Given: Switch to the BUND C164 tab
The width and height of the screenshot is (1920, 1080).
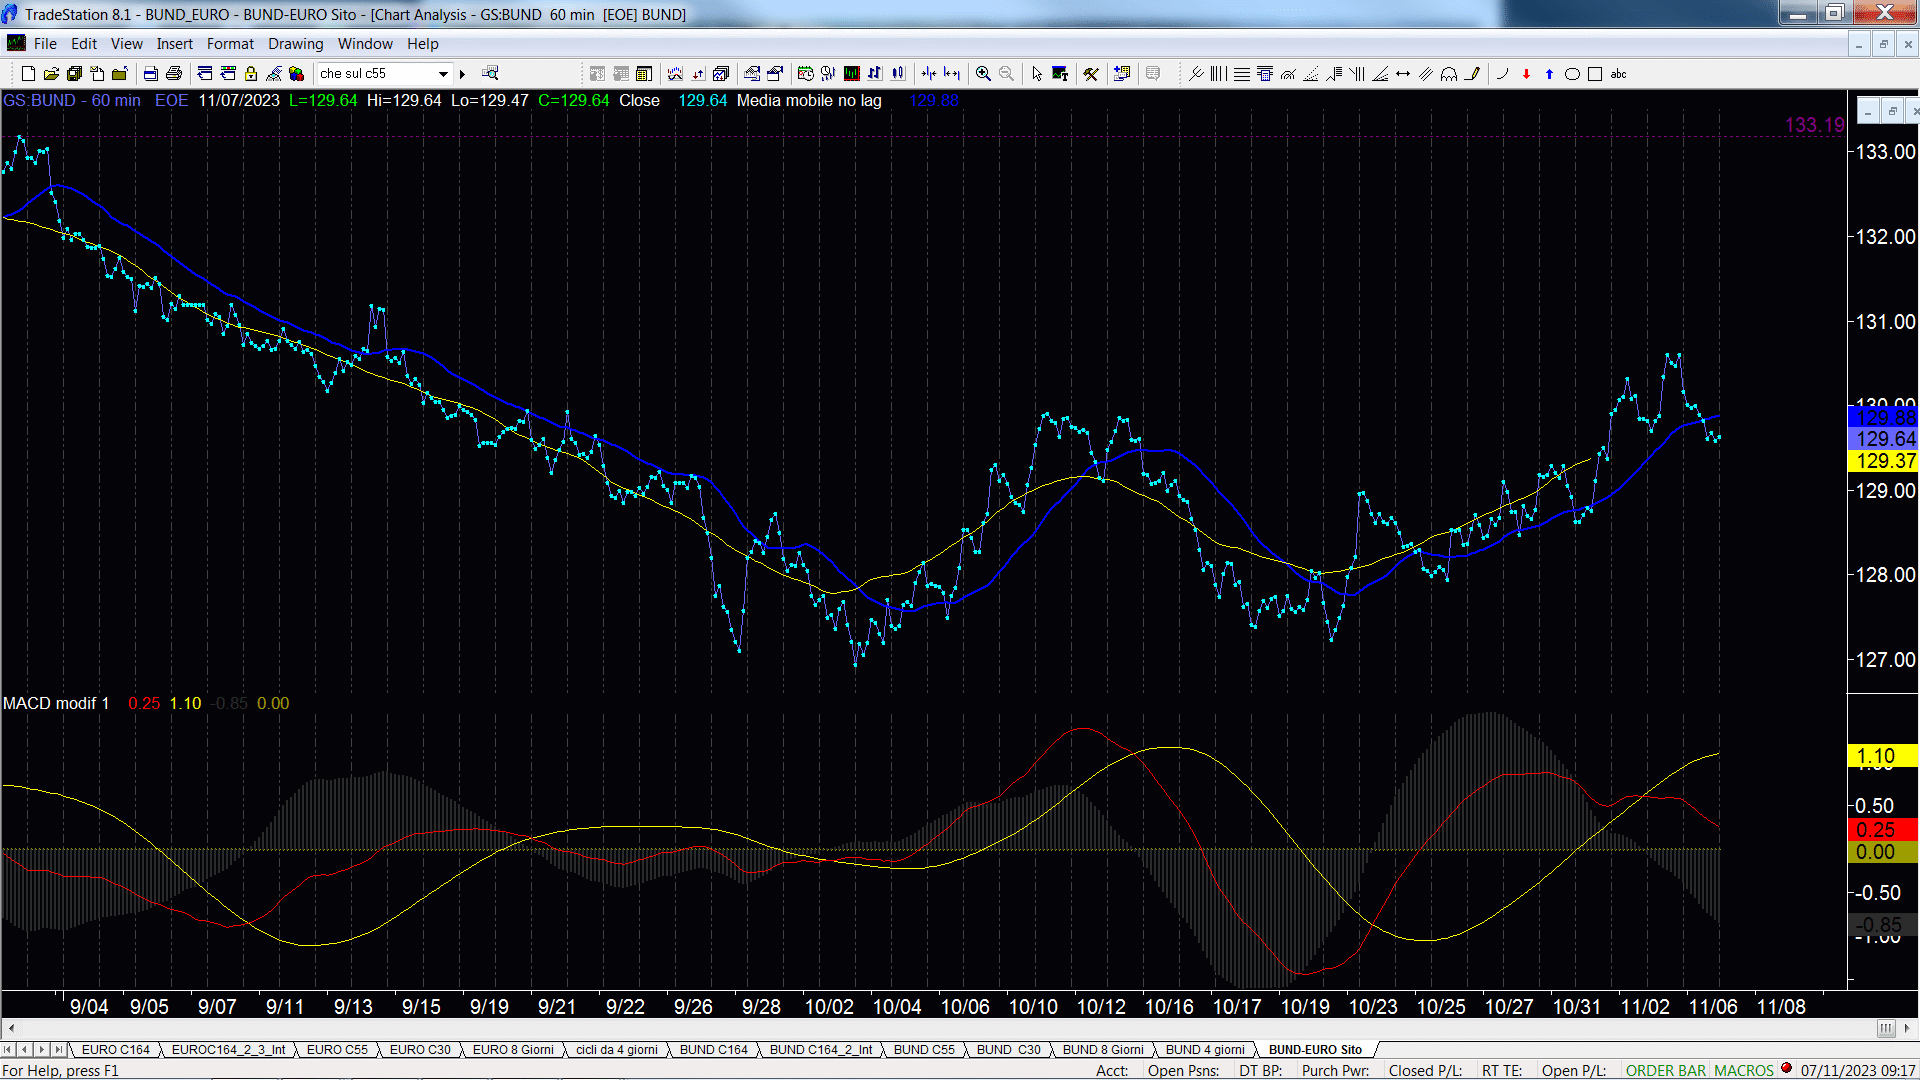Looking at the screenshot, I should (x=714, y=1050).
